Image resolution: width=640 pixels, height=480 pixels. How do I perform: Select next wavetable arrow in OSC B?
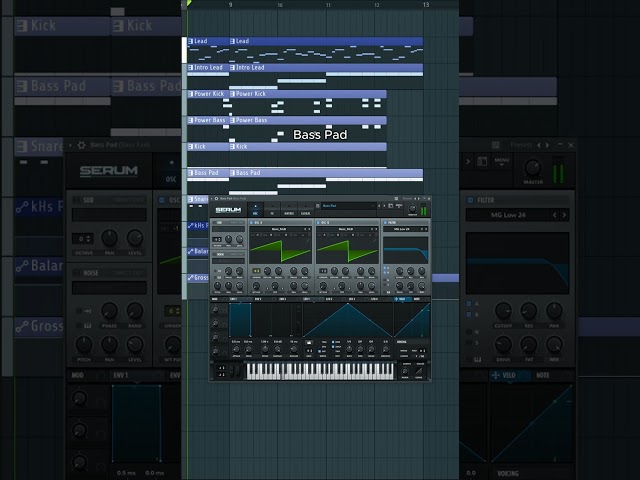click(376, 229)
